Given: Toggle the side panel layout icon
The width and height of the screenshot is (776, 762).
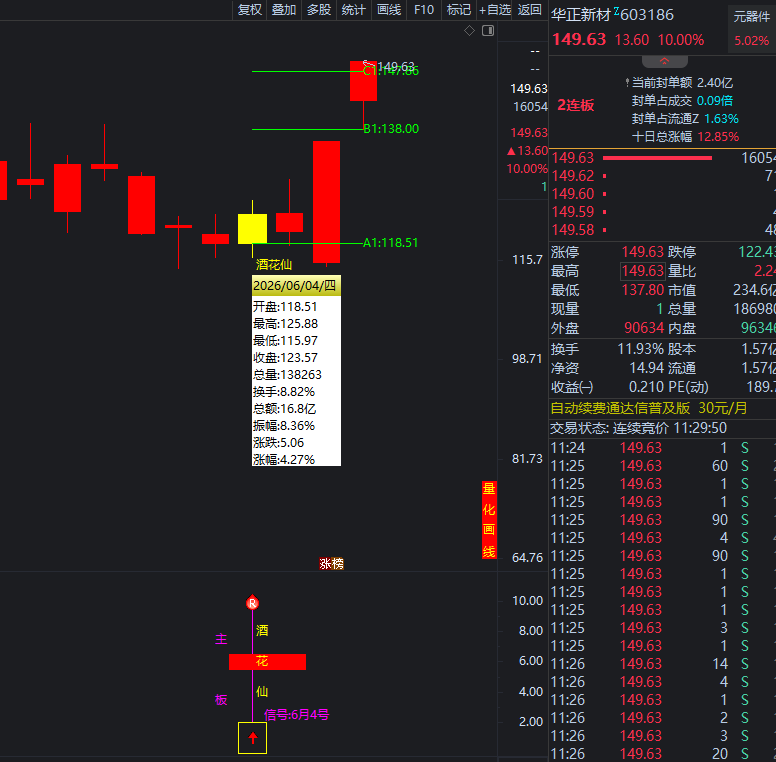Looking at the screenshot, I should pyautogui.click(x=488, y=31).
